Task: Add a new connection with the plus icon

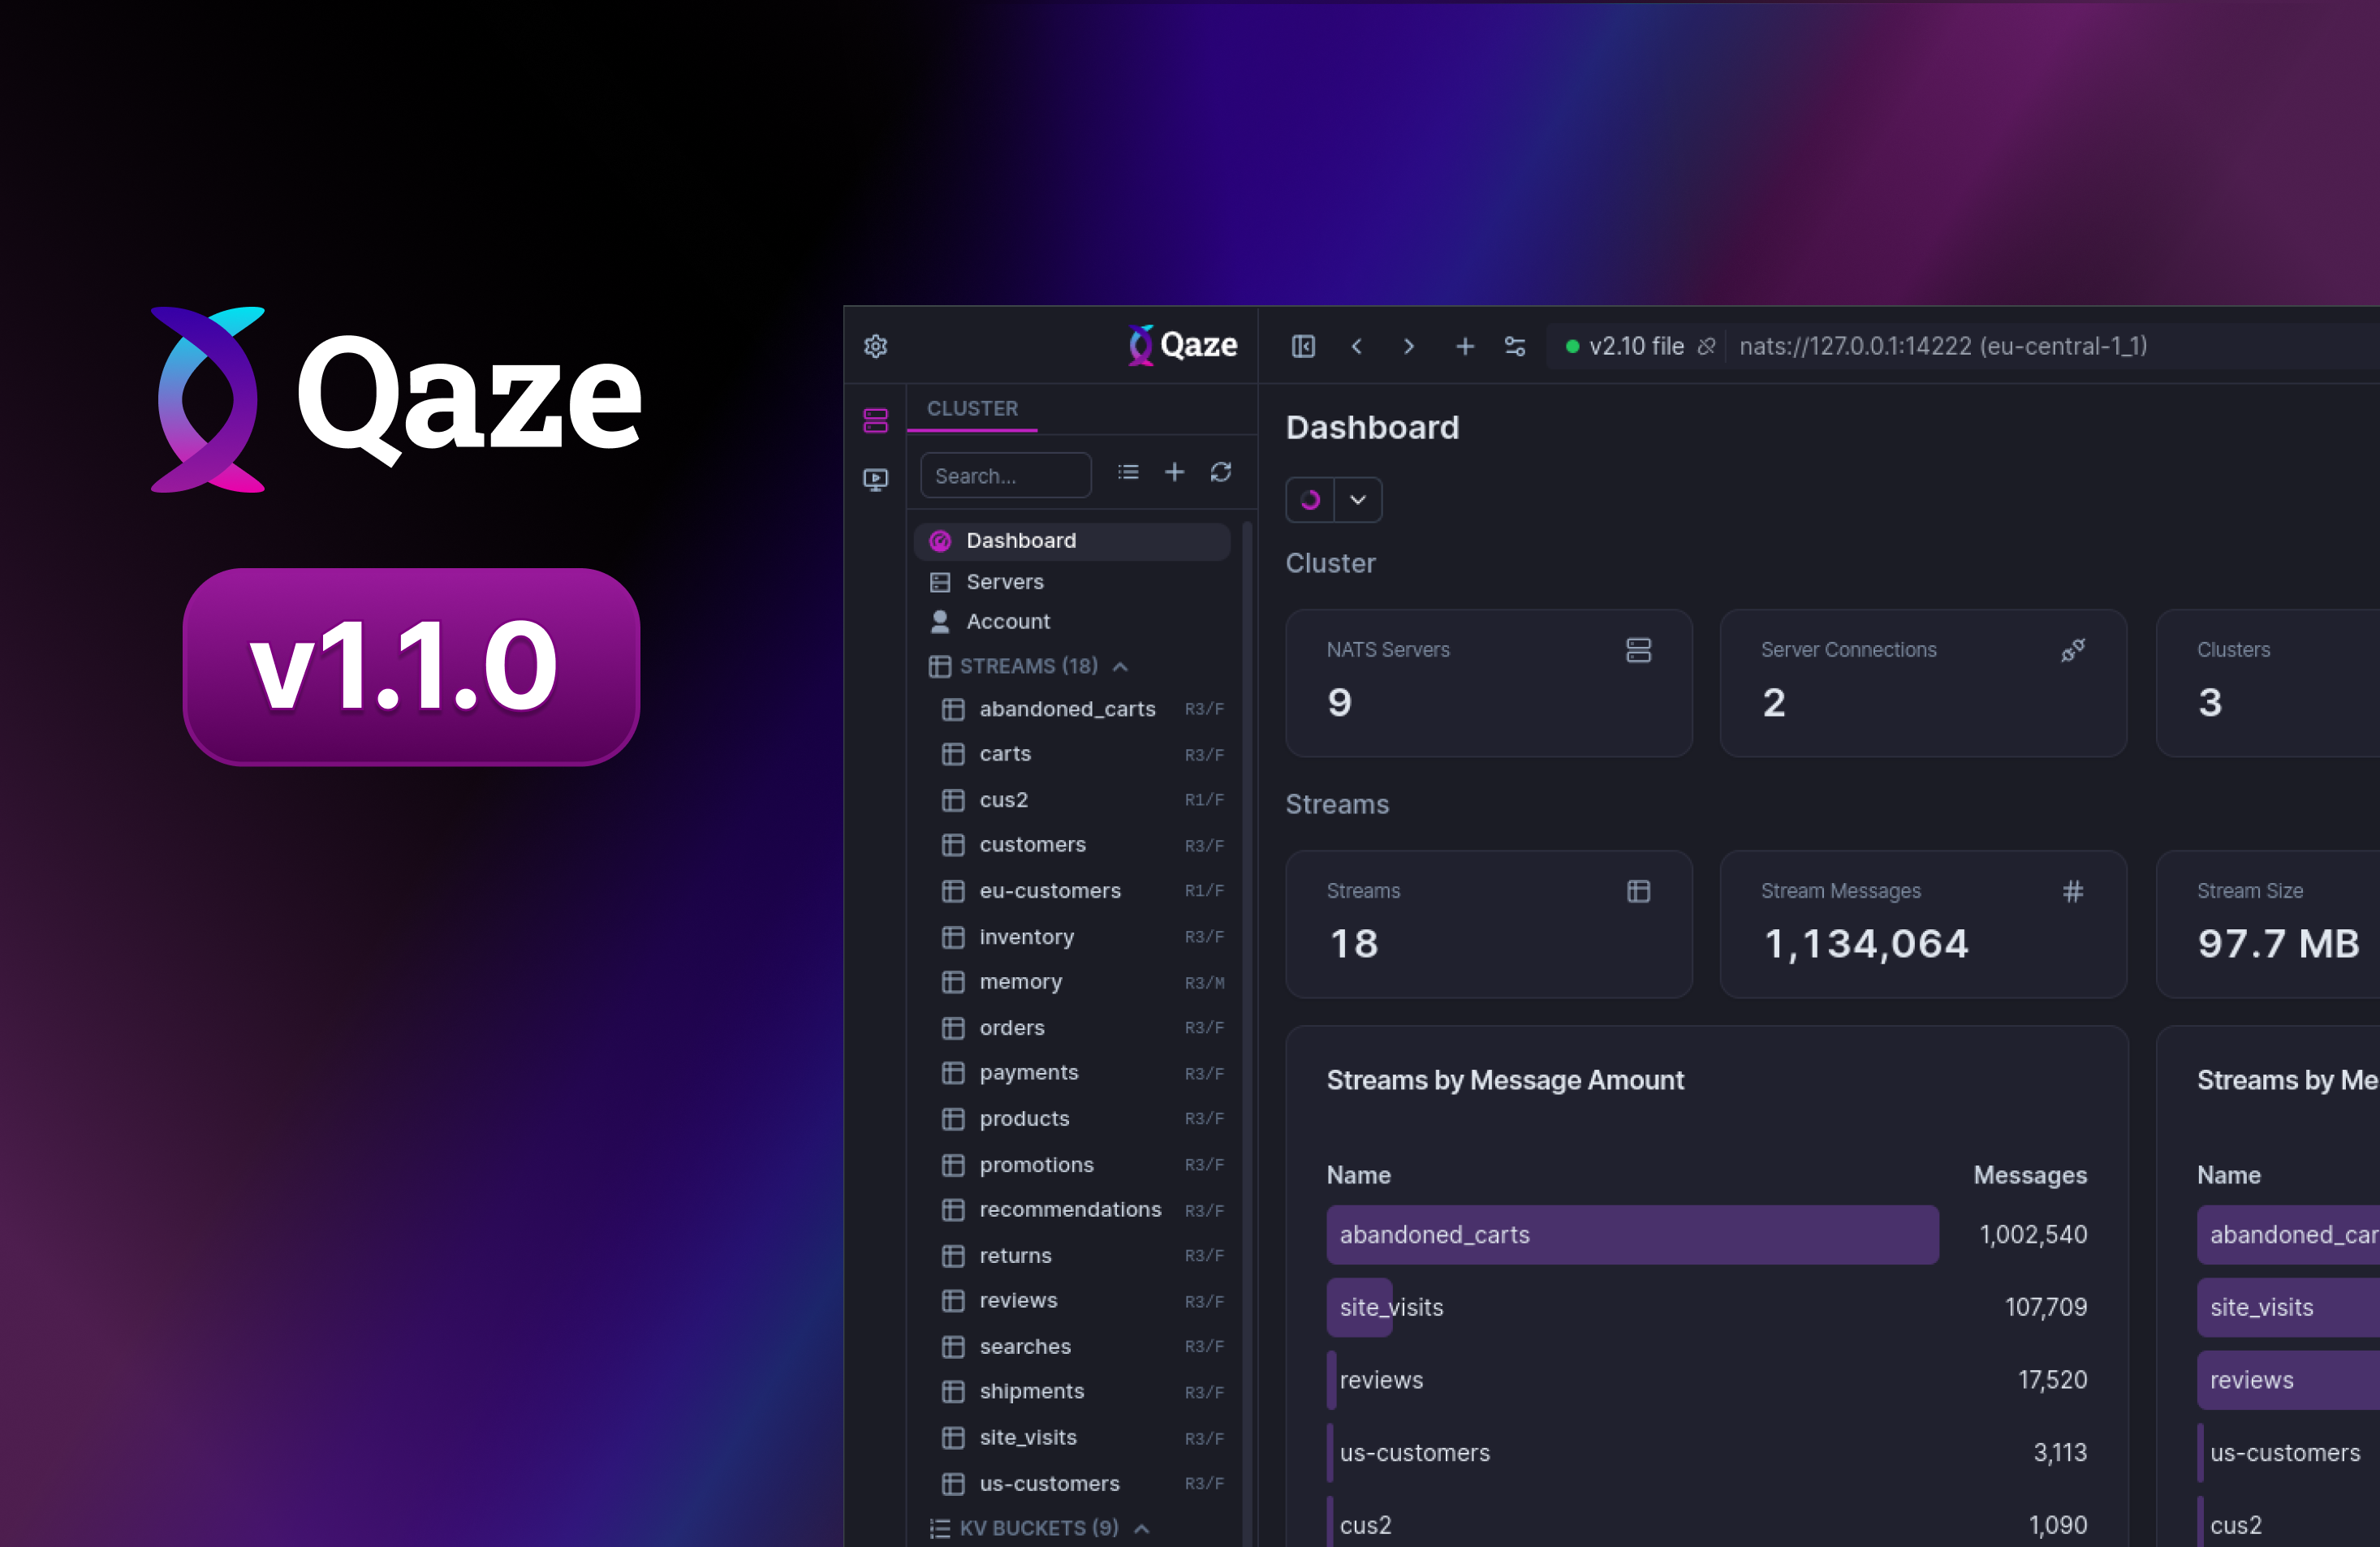Action: [1464, 345]
